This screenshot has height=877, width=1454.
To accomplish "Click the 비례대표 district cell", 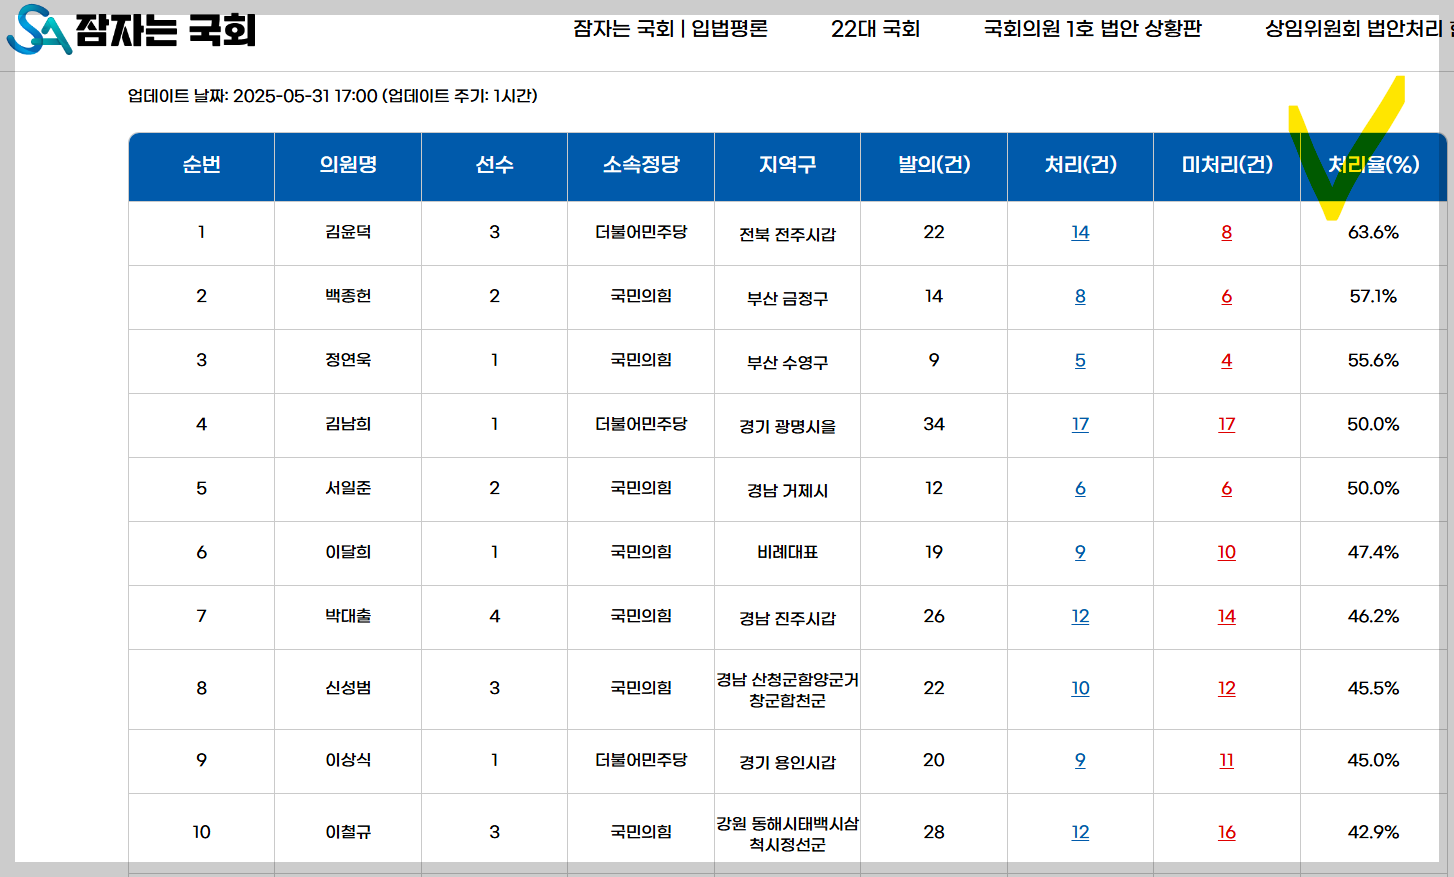I will click(787, 552).
